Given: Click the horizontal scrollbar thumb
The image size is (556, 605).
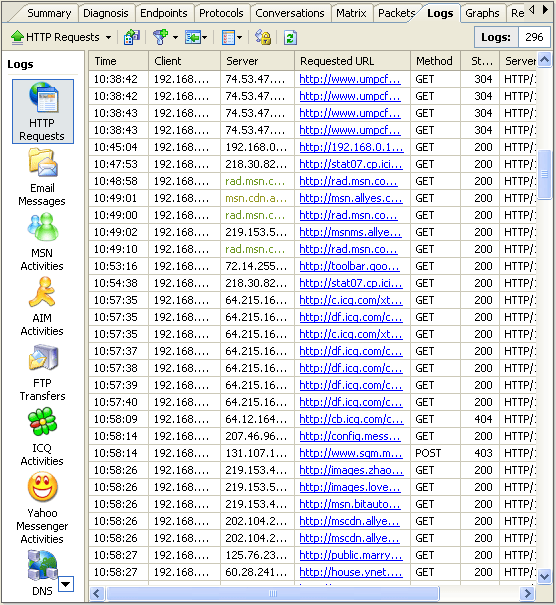Looking at the screenshot, I should click(x=273, y=593).
